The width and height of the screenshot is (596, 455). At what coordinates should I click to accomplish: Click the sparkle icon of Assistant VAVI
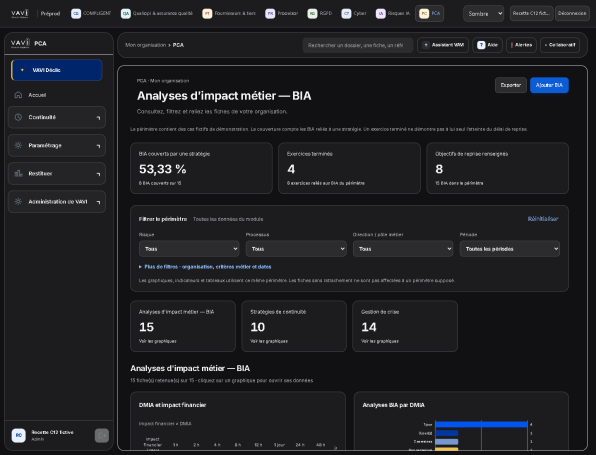click(426, 45)
